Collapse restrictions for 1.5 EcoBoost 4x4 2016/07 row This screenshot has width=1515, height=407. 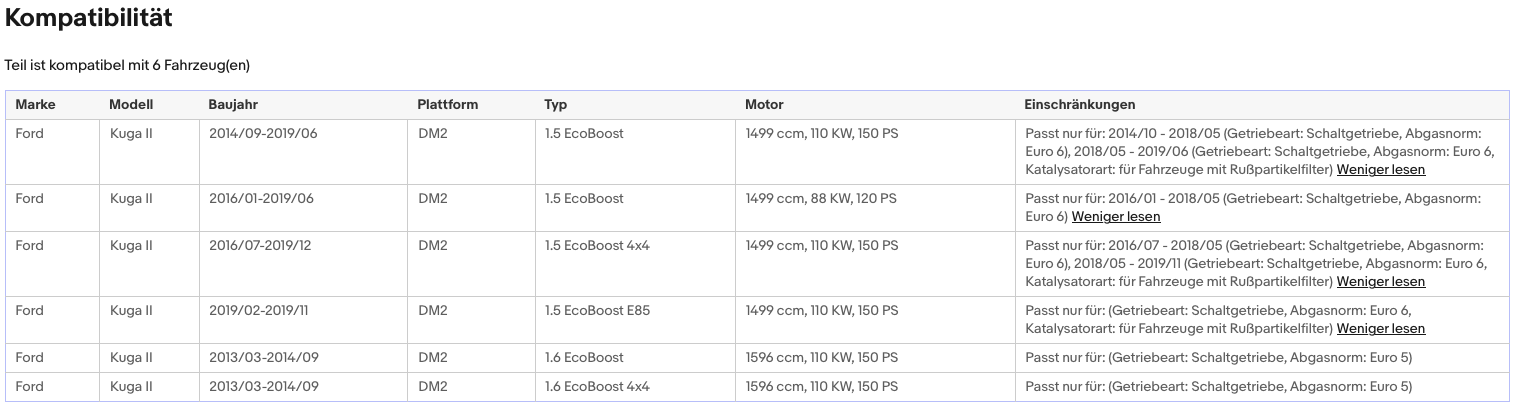pyautogui.click(x=1381, y=282)
